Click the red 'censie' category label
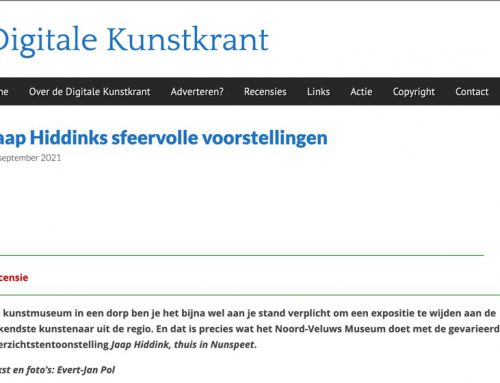 [14, 277]
